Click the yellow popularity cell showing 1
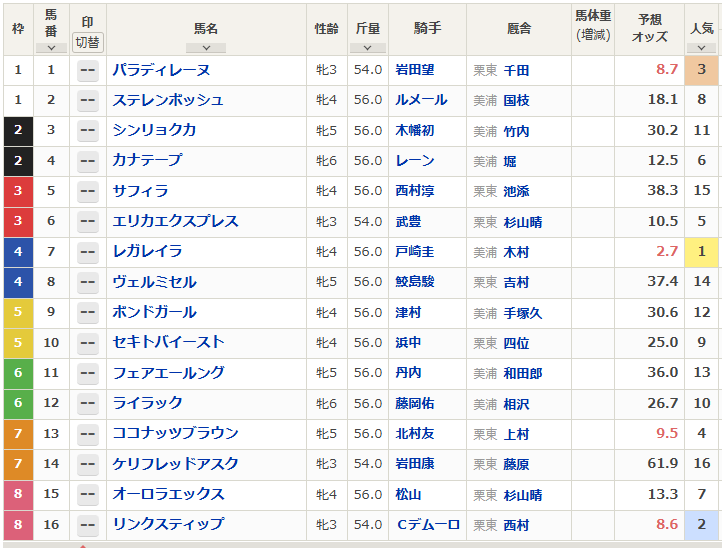This screenshot has height=548, width=722. (702, 252)
